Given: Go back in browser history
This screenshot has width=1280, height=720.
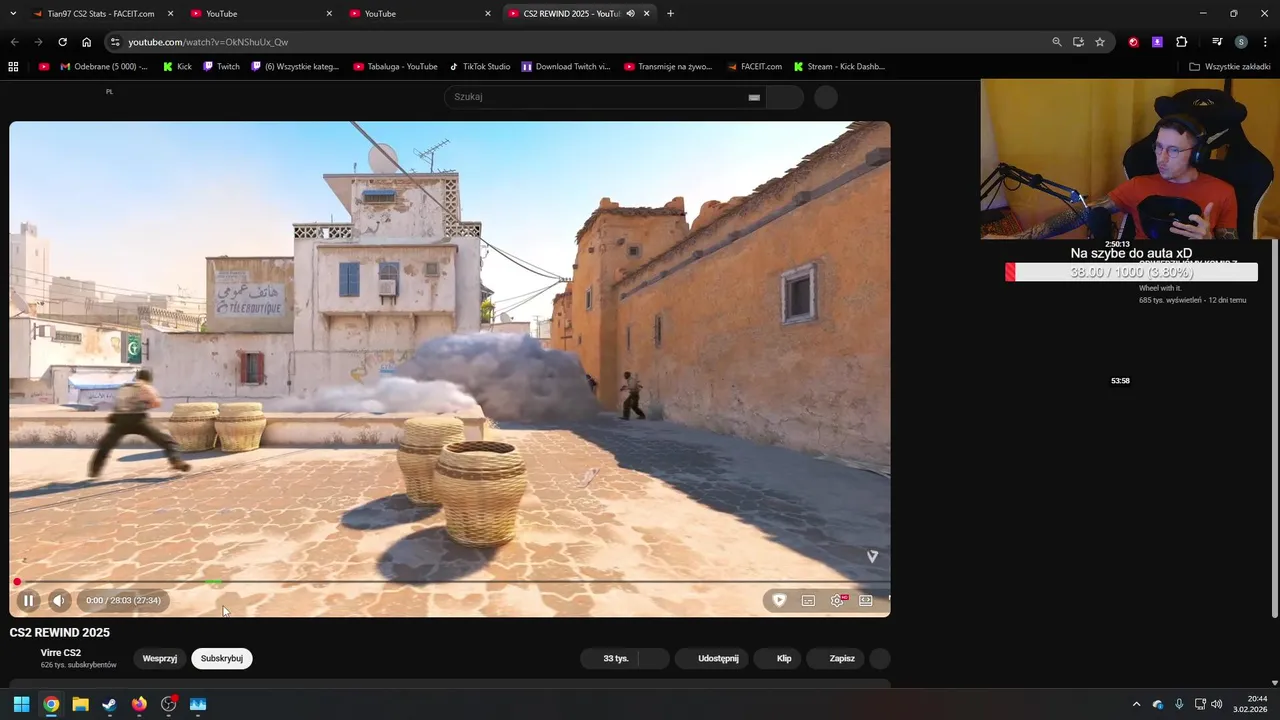Looking at the screenshot, I should click(14, 42).
